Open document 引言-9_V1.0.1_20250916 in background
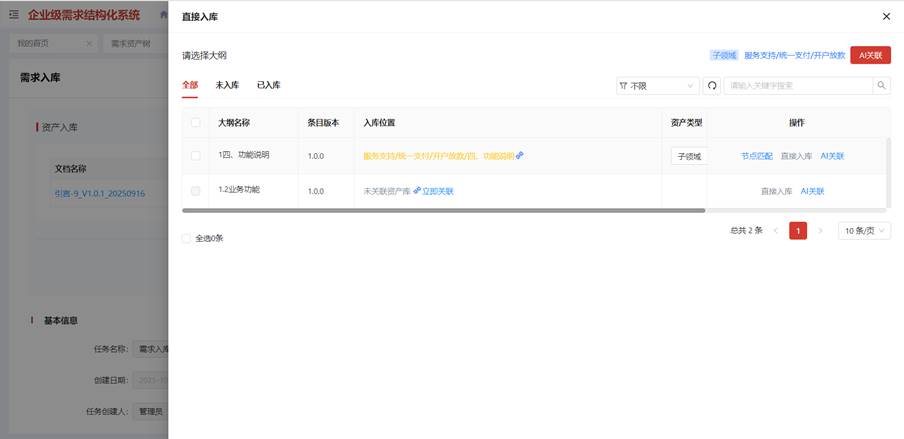This screenshot has height=439, width=904. tap(100, 193)
